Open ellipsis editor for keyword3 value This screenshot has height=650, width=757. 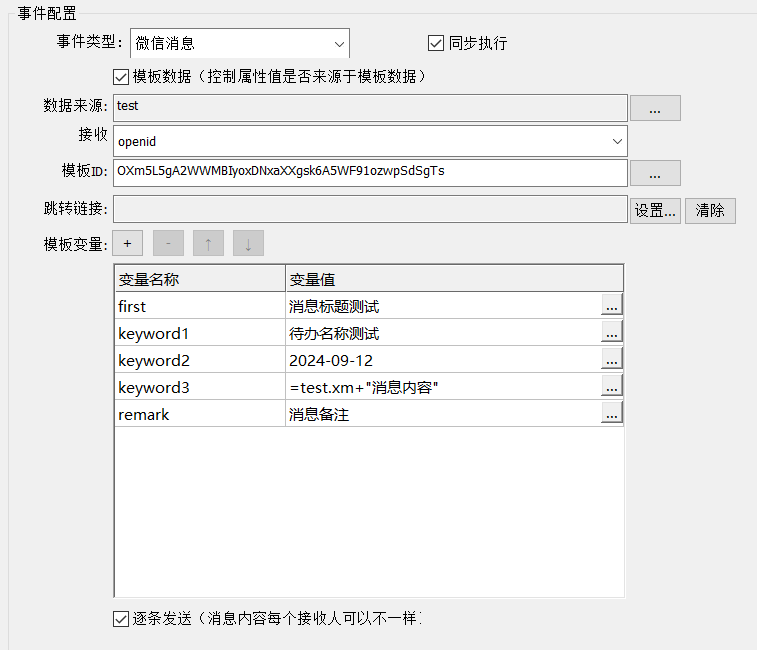(612, 386)
